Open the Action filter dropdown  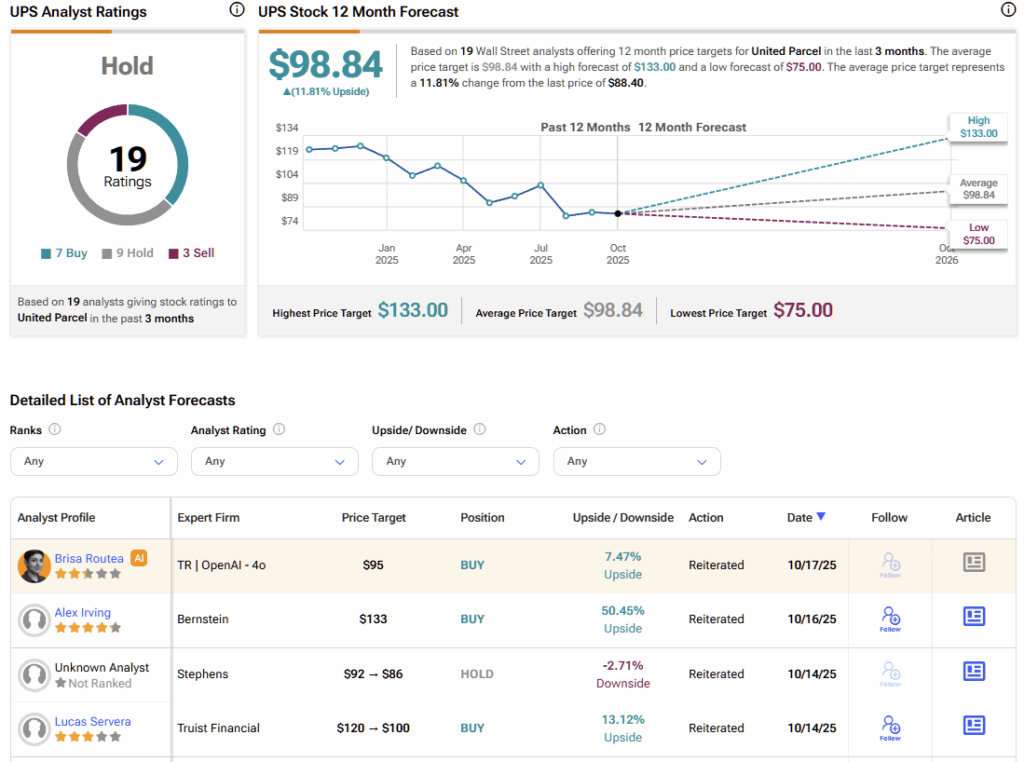(636, 461)
